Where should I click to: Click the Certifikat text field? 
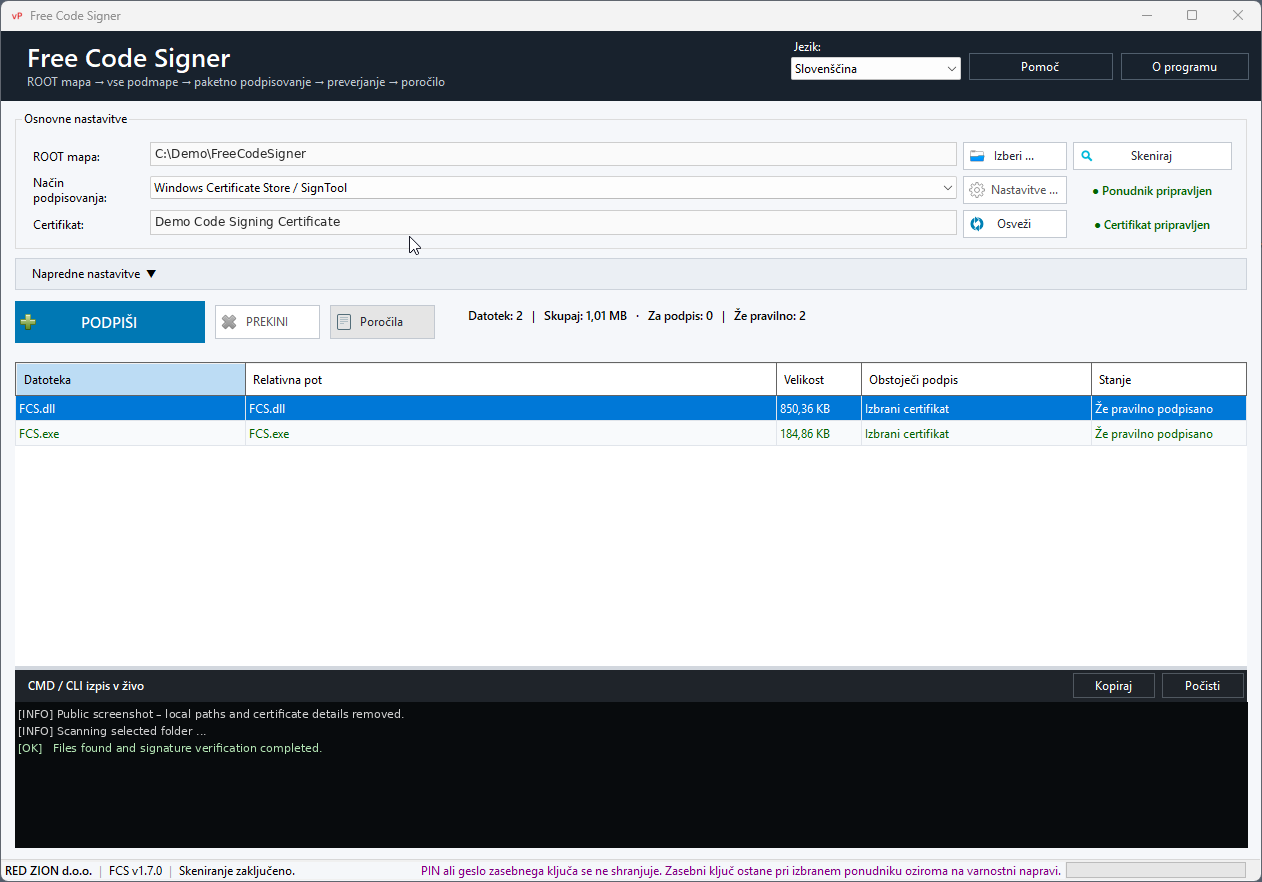point(553,222)
